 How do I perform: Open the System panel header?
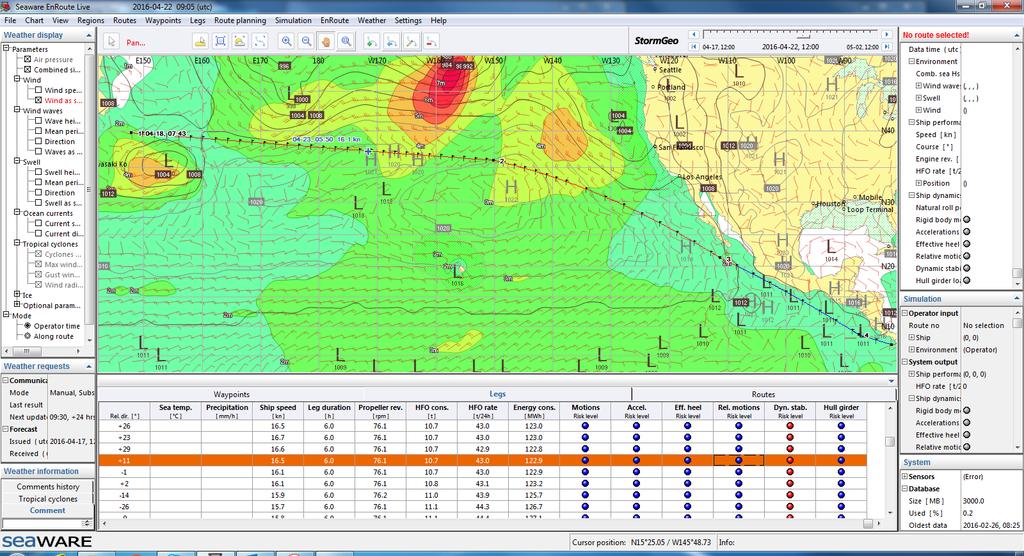pos(961,462)
